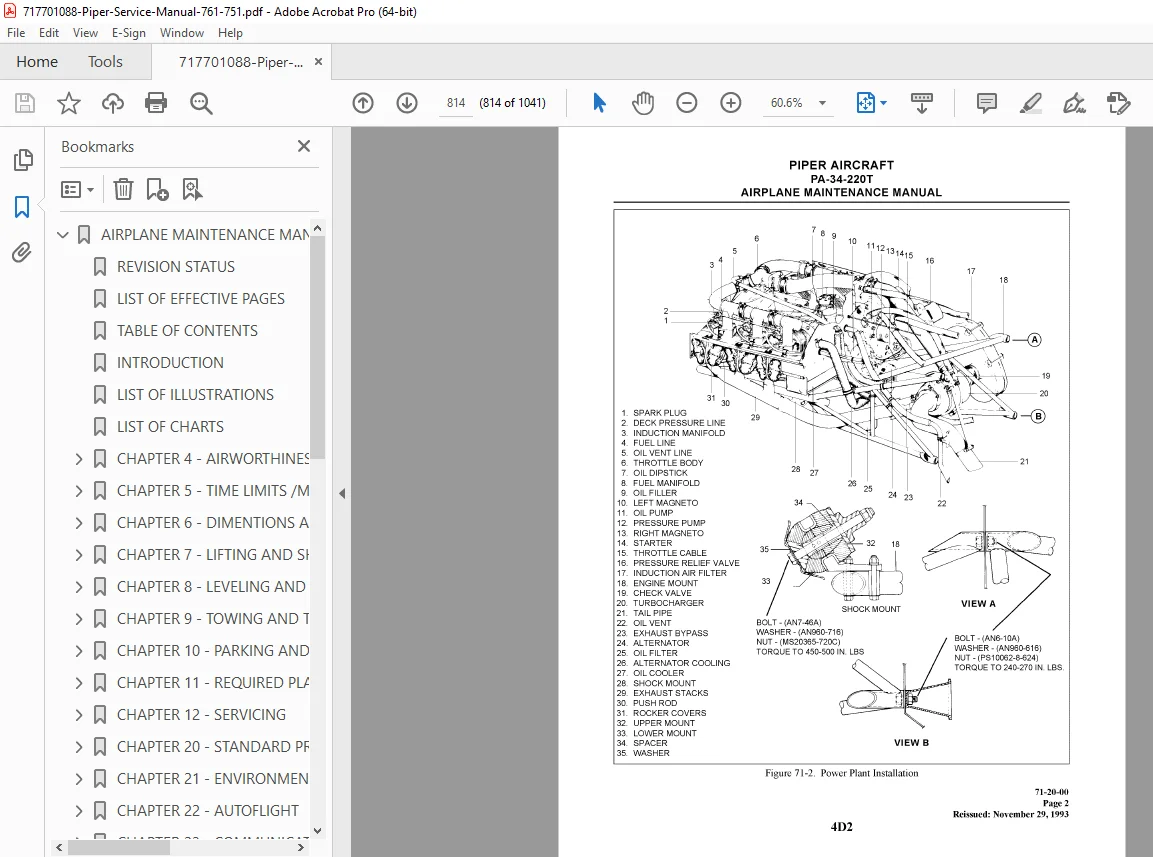This screenshot has width=1153, height=857.
Task: Find the current bookmark icon
Action: [x=192, y=190]
